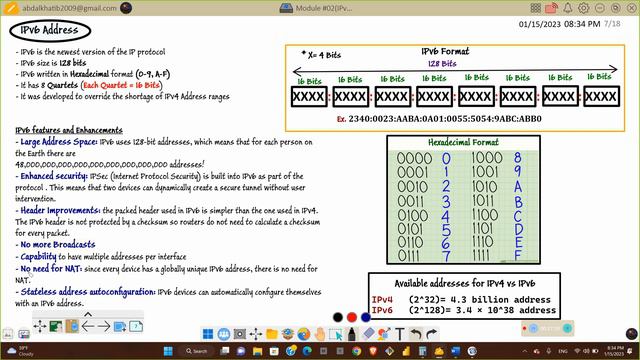Select the move/pan arrows in page navigation panel
The height and width of the screenshot is (360, 640).
(40, 326)
